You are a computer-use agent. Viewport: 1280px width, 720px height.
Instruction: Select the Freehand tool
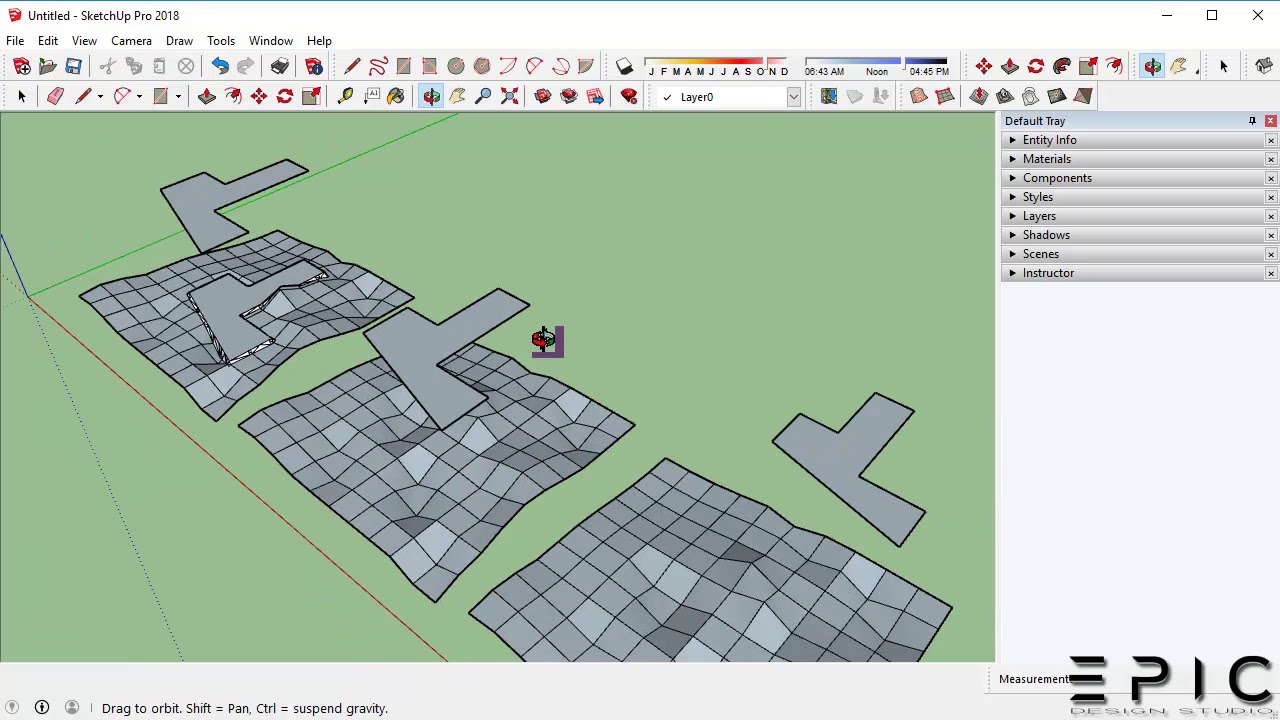[378, 66]
